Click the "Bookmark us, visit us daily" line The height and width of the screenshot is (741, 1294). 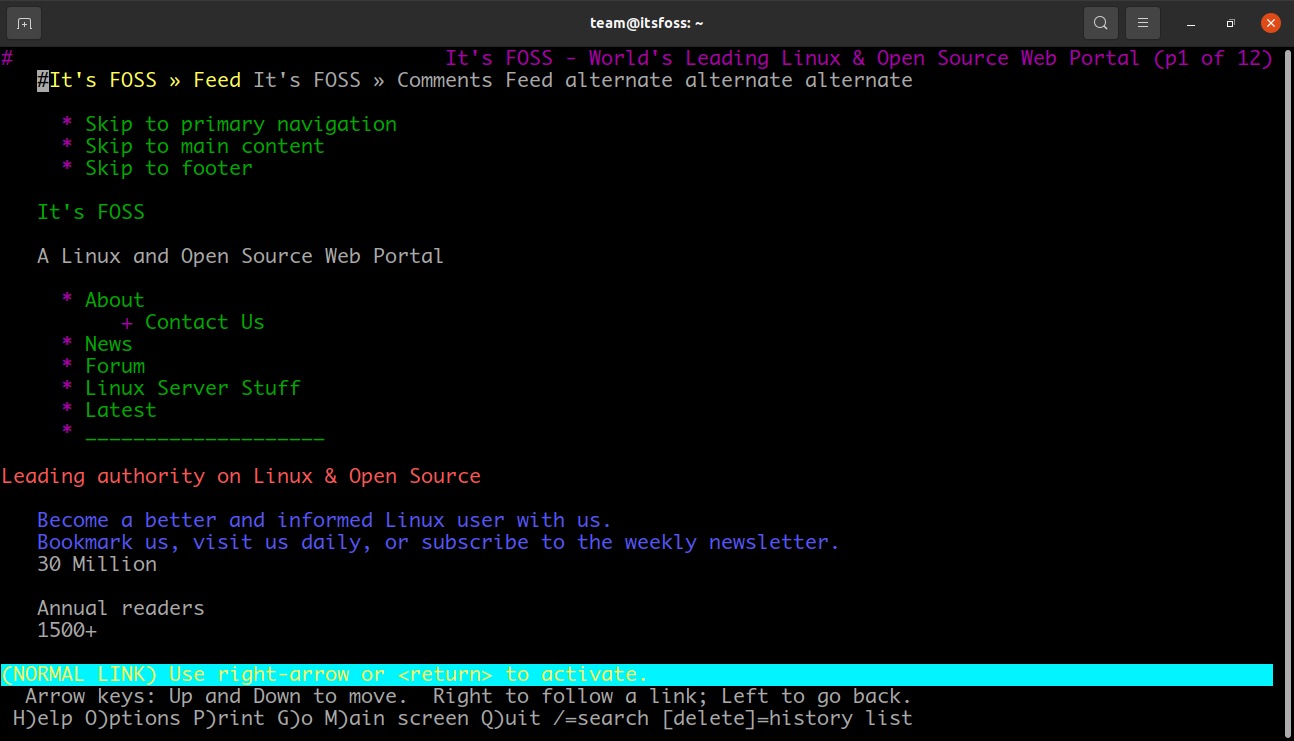(x=438, y=542)
